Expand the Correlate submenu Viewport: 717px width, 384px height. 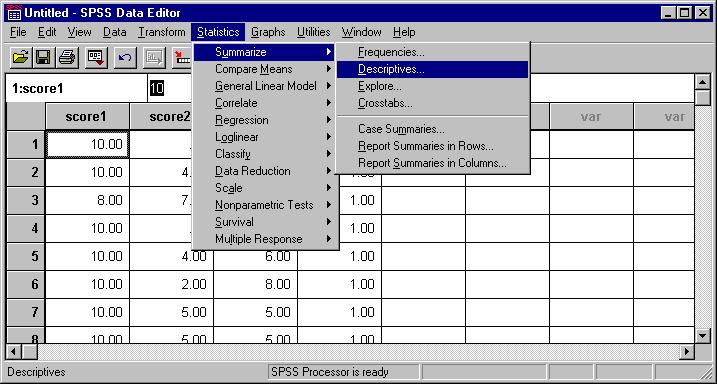[x=264, y=103]
